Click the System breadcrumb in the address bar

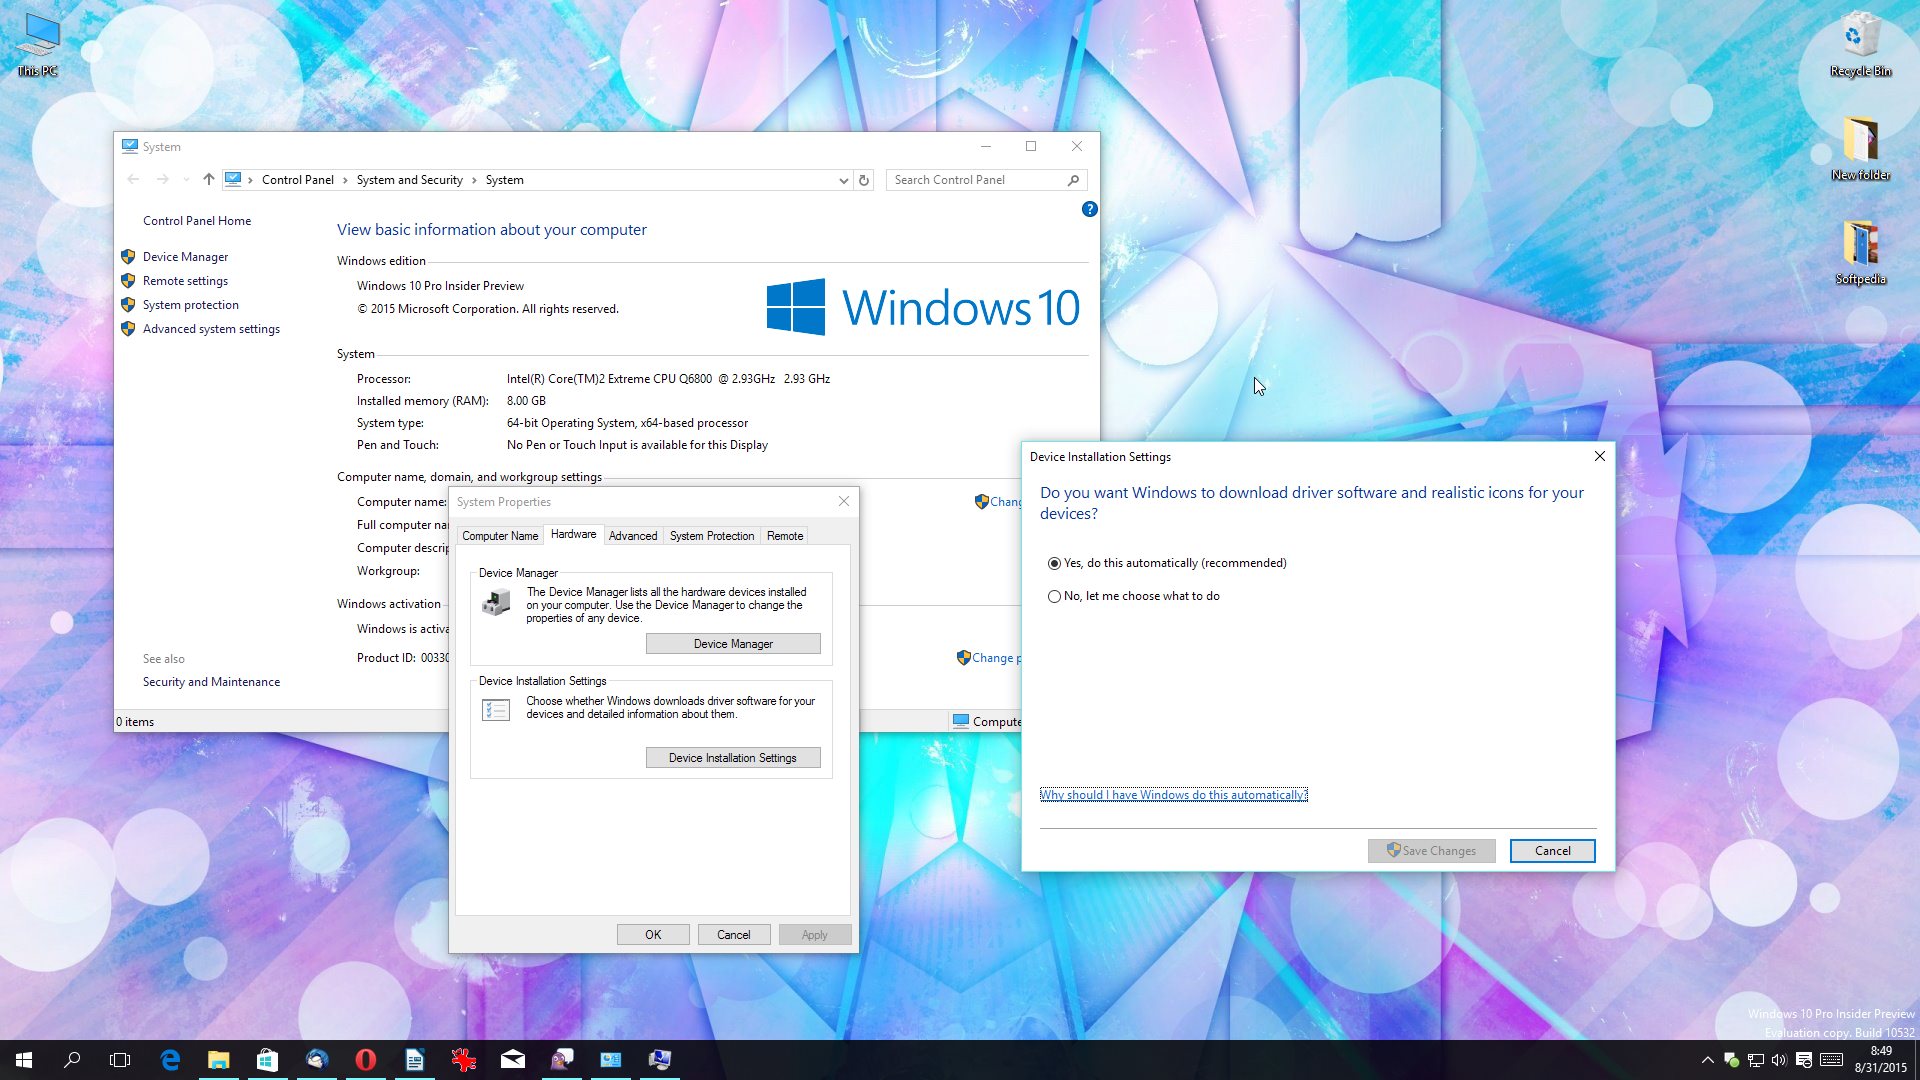tap(504, 180)
